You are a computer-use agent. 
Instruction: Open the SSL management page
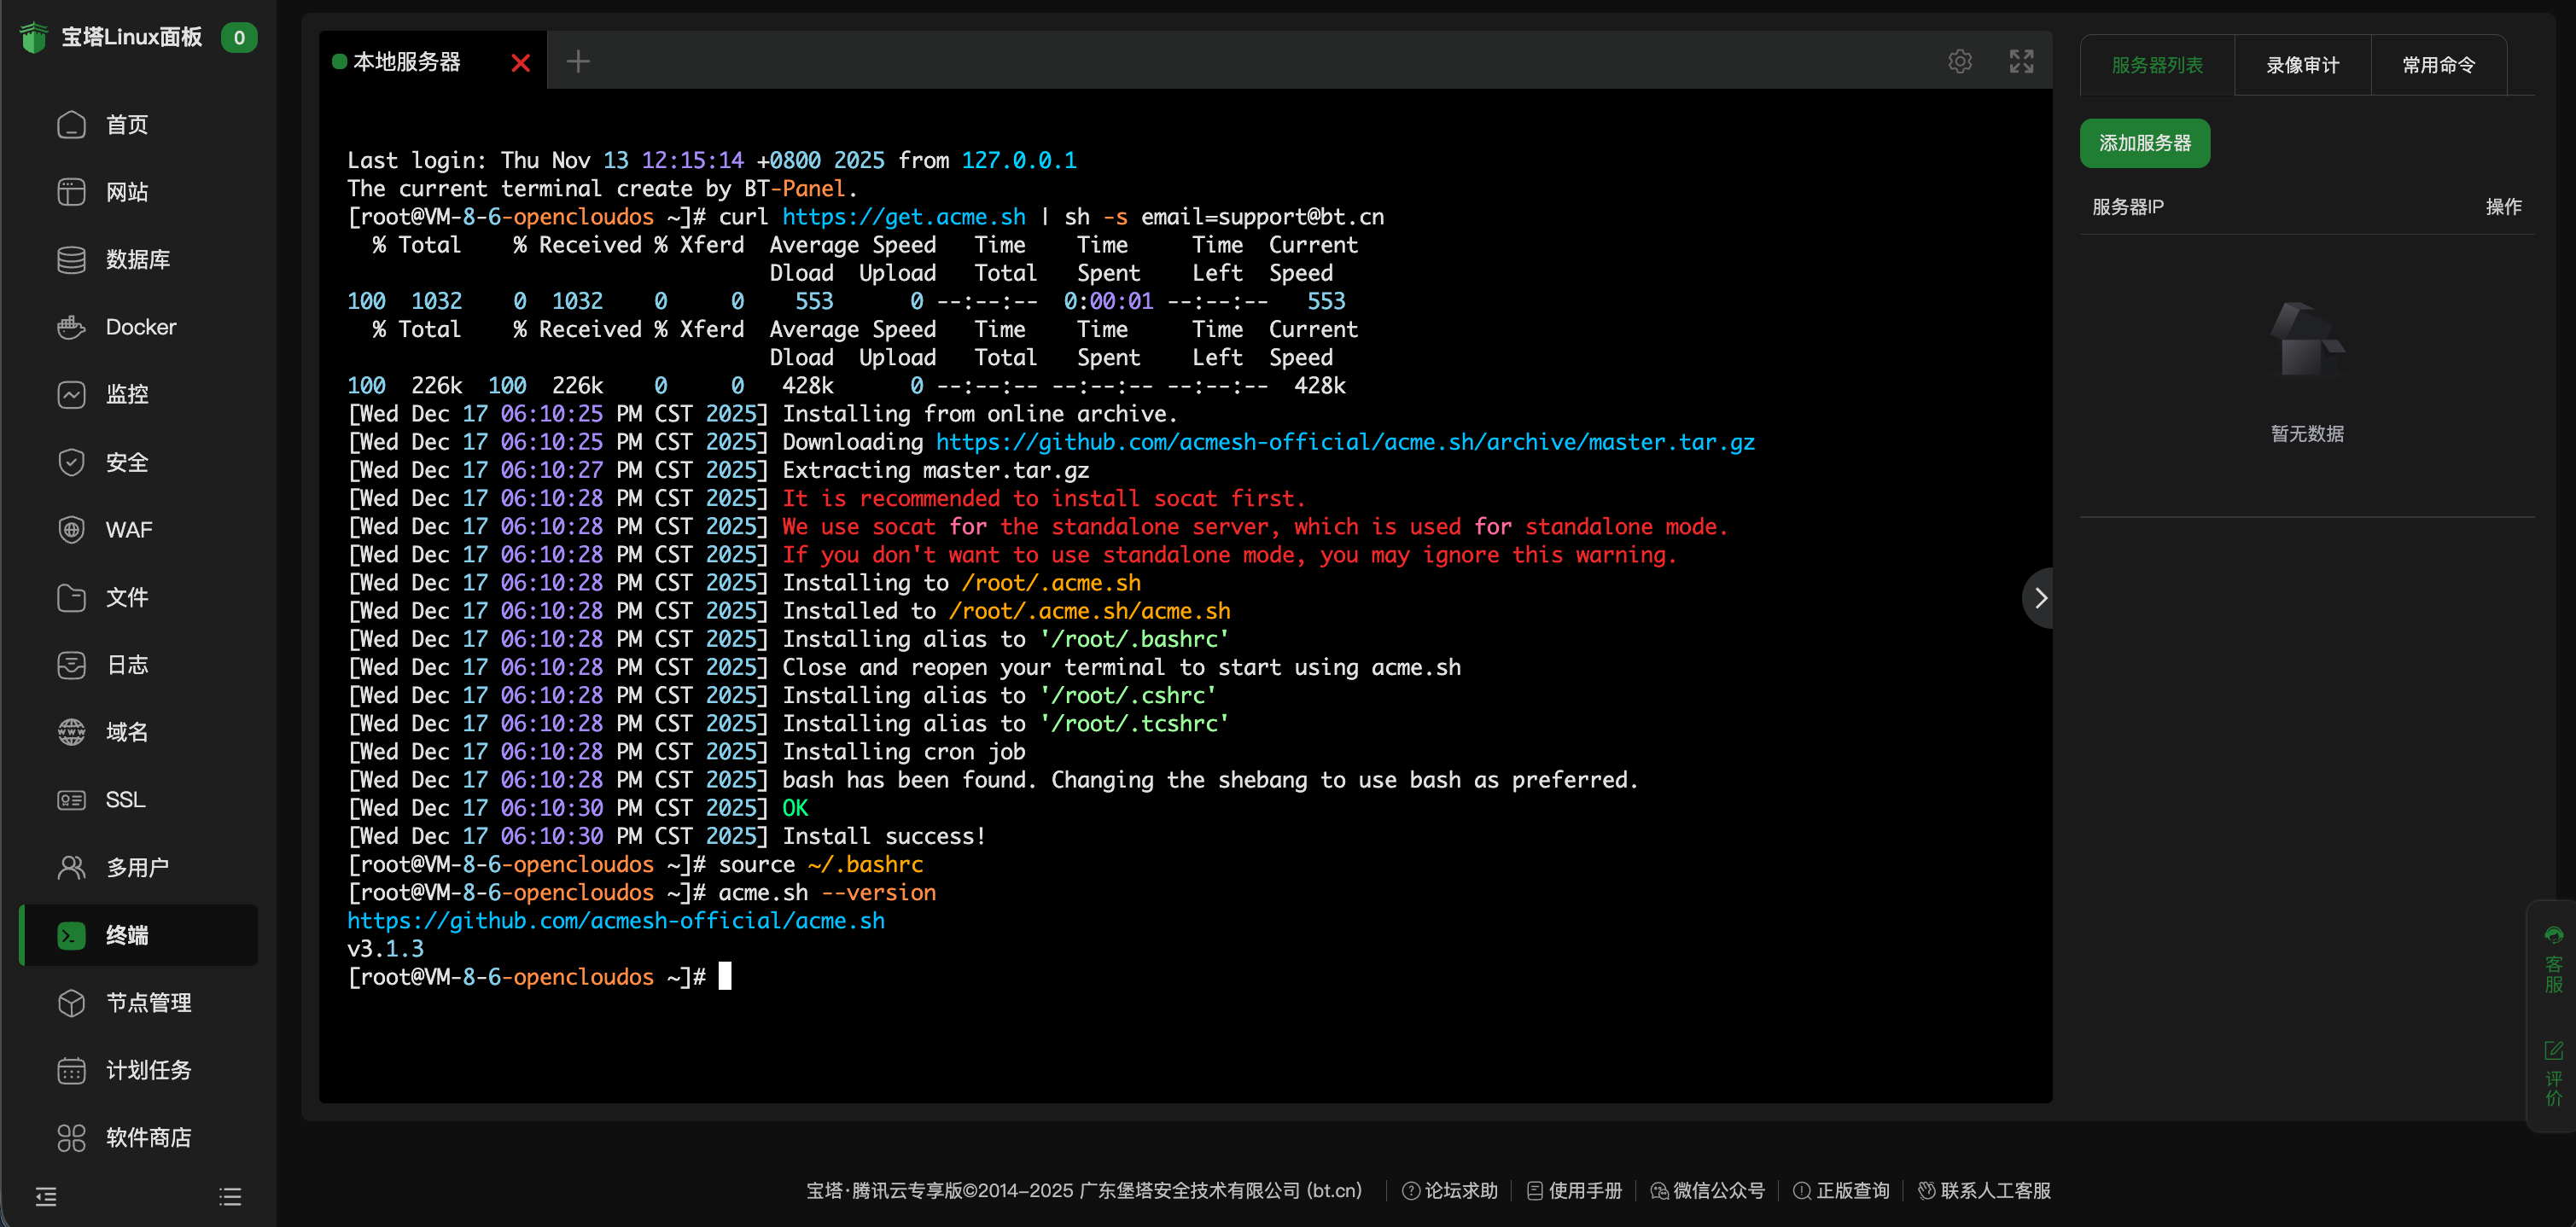[125, 800]
